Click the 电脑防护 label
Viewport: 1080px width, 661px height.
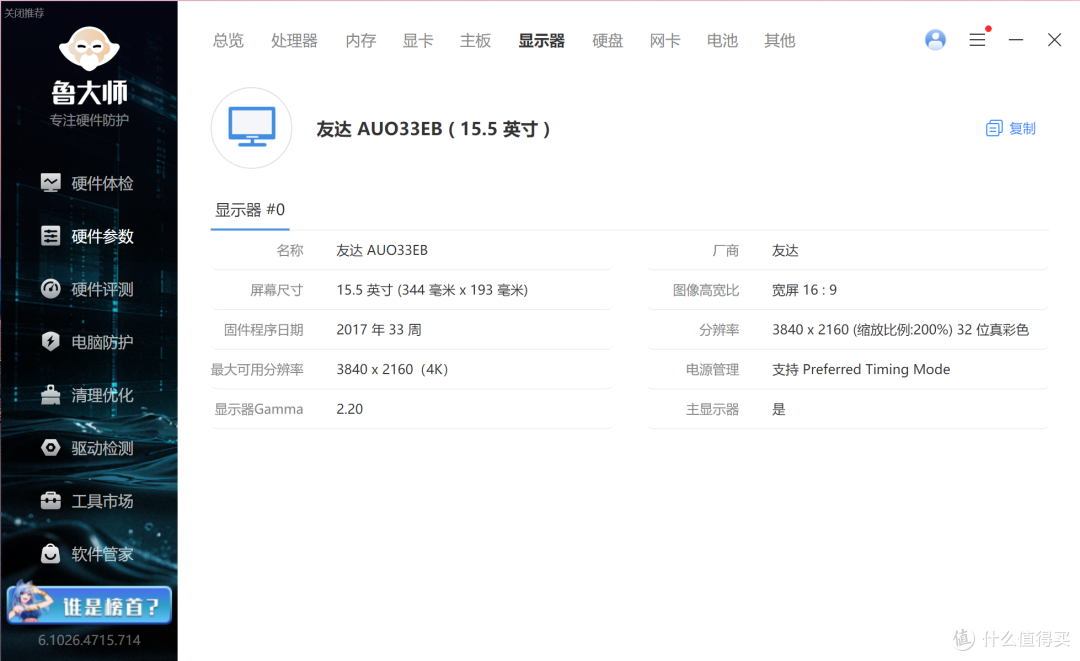coord(102,342)
